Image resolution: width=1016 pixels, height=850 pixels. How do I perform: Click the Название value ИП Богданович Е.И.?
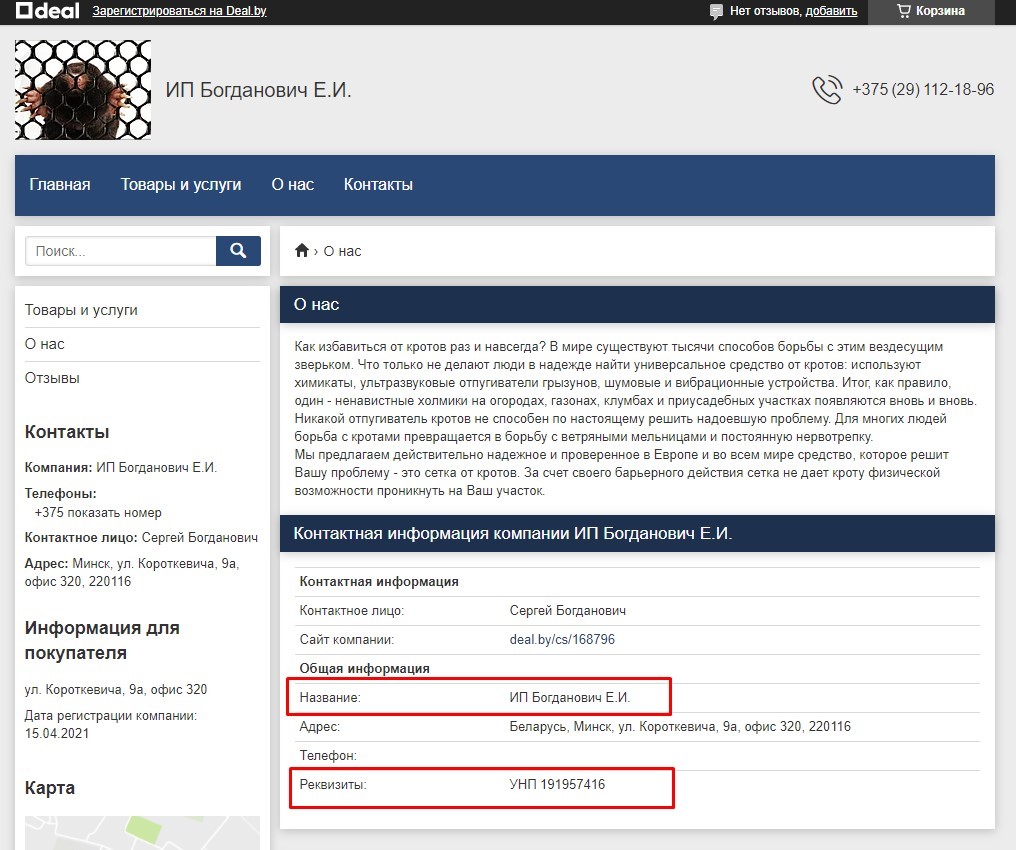pos(570,698)
